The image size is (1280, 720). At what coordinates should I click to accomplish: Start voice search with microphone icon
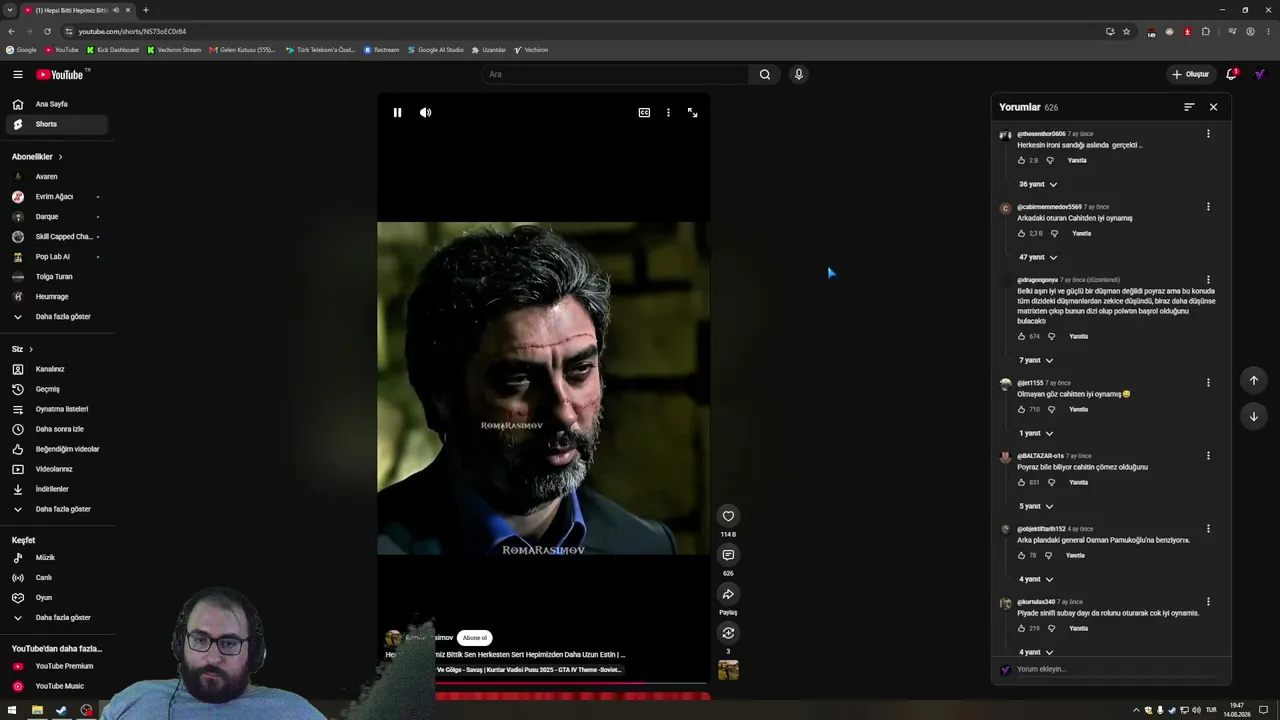pos(798,74)
